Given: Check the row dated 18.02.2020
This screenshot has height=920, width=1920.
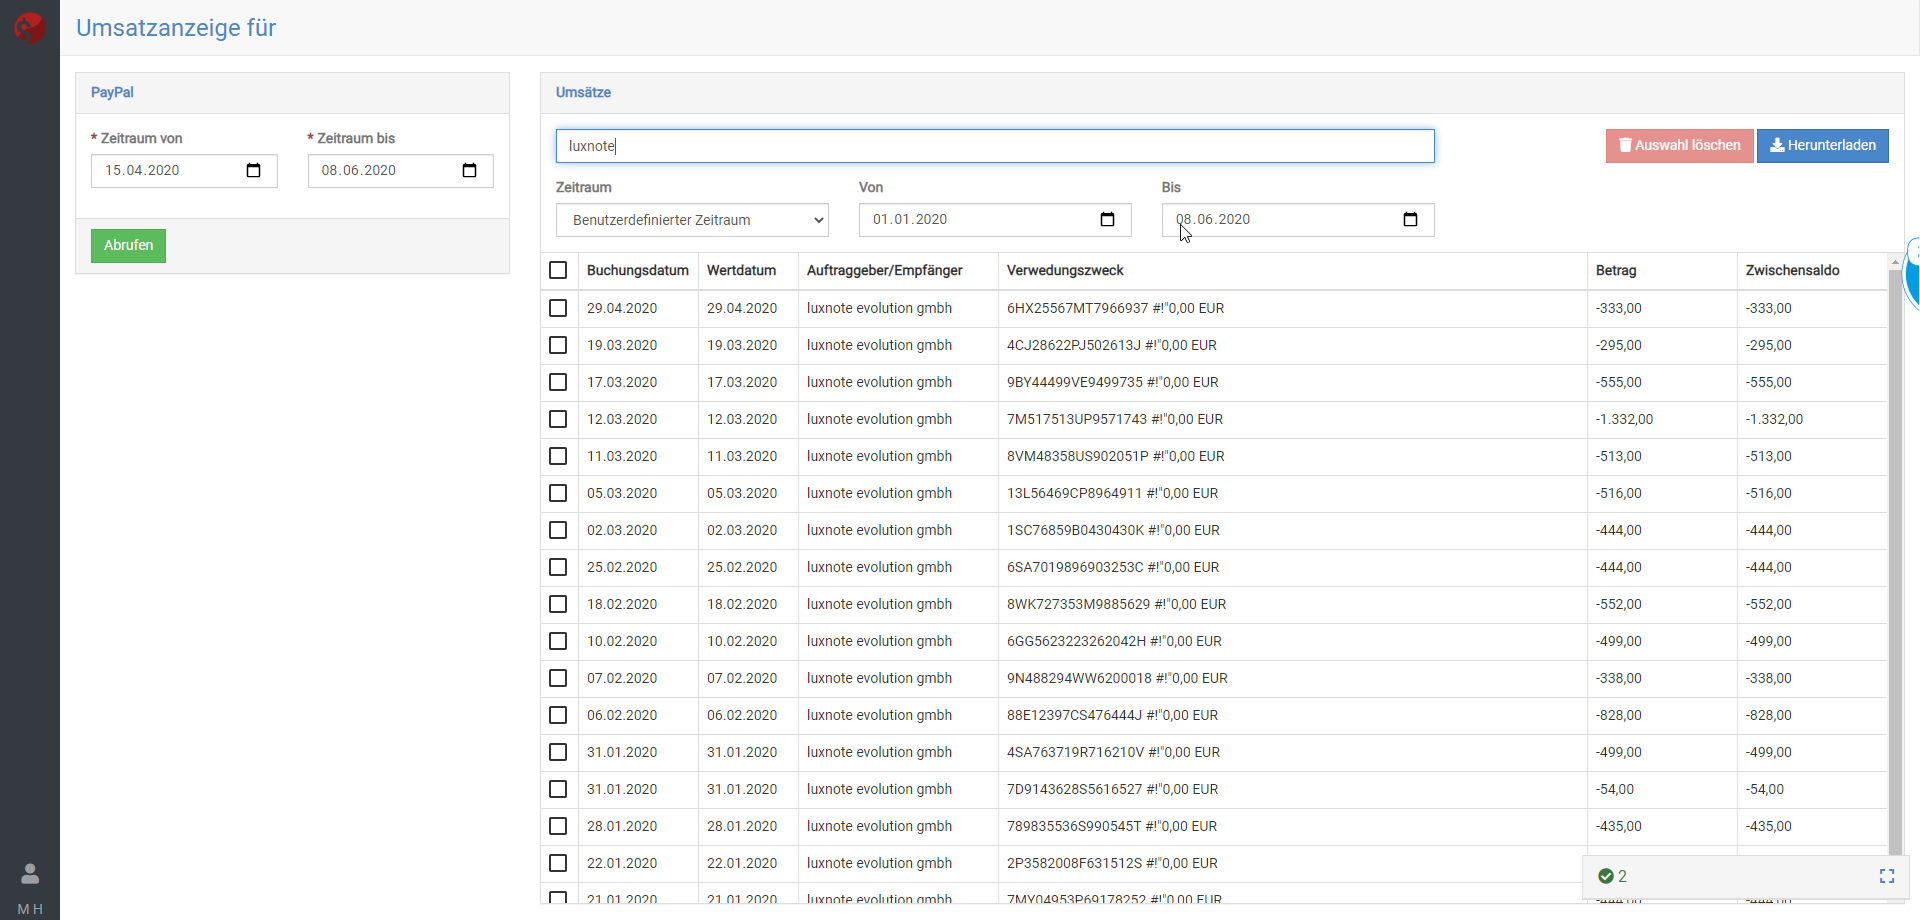Looking at the screenshot, I should 558,604.
